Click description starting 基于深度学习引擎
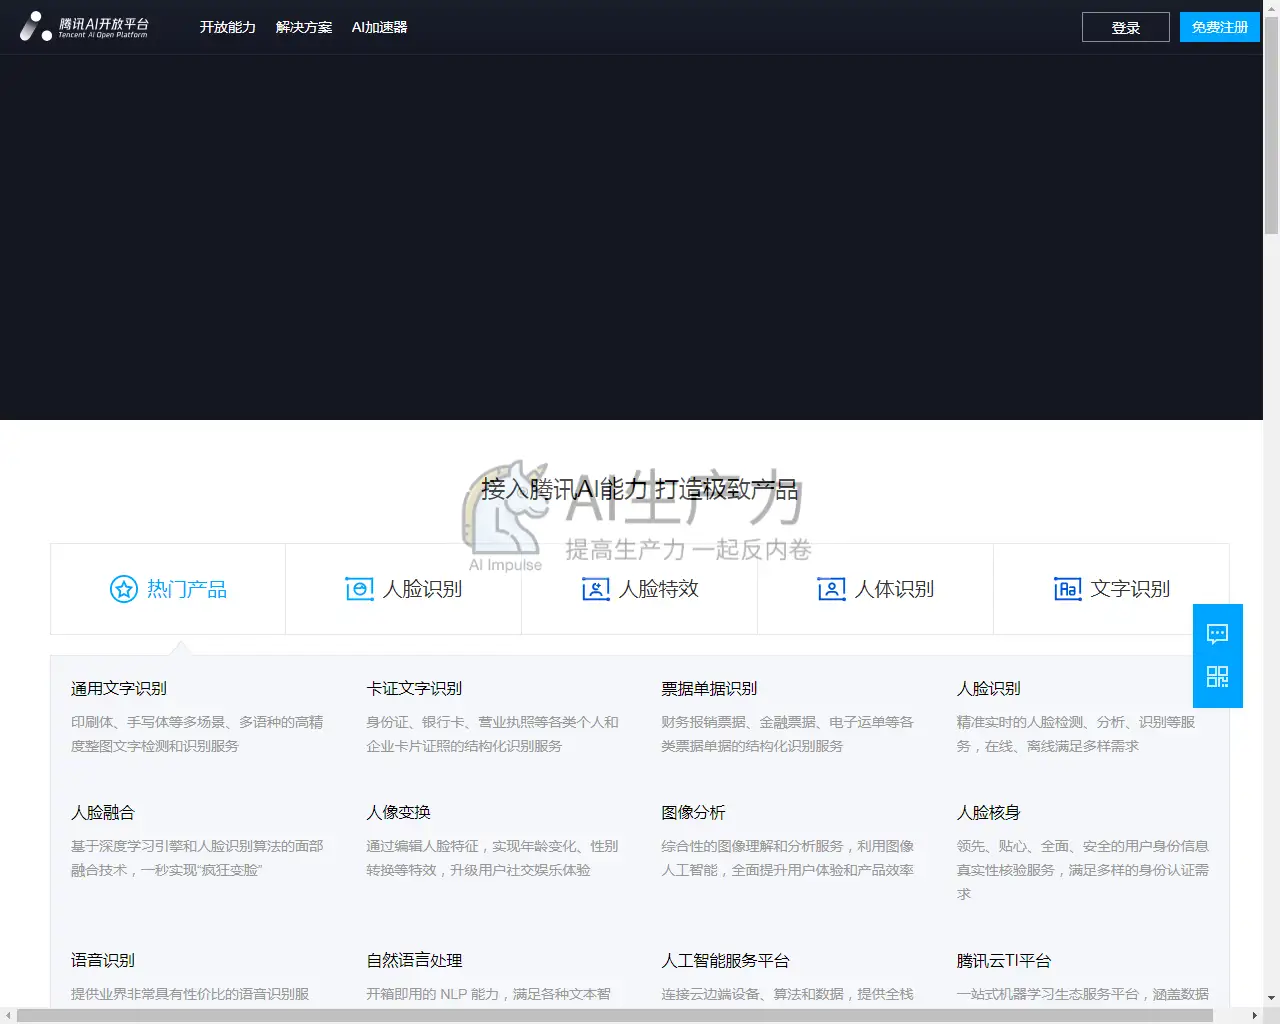 click(197, 858)
